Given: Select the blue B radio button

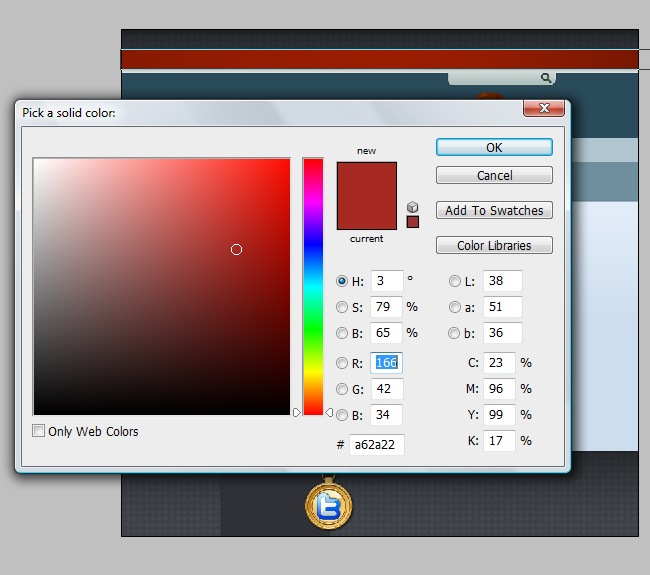Looking at the screenshot, I should [342, 415].
